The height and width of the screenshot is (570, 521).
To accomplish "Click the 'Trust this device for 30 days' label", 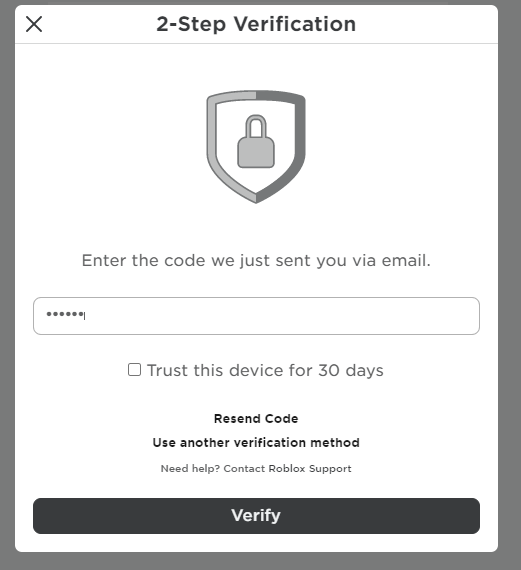I will [x=265, y=370].
